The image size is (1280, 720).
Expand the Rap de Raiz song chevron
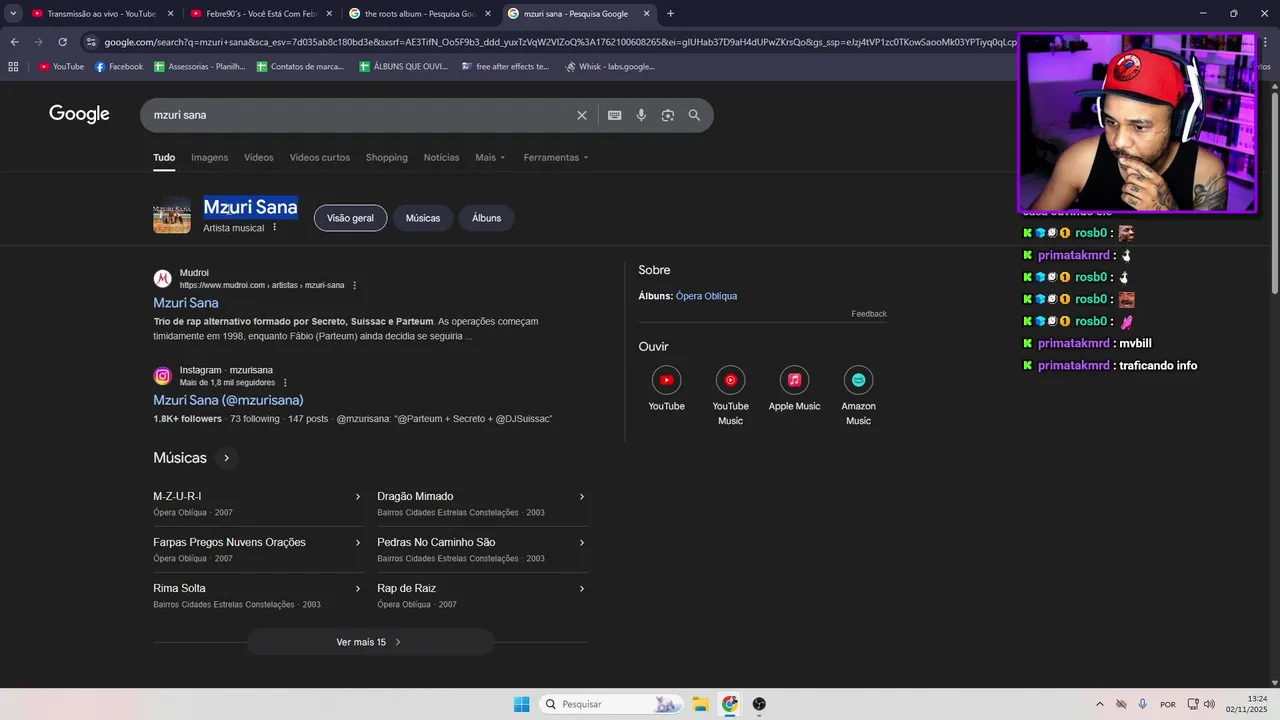pos(582,588)
